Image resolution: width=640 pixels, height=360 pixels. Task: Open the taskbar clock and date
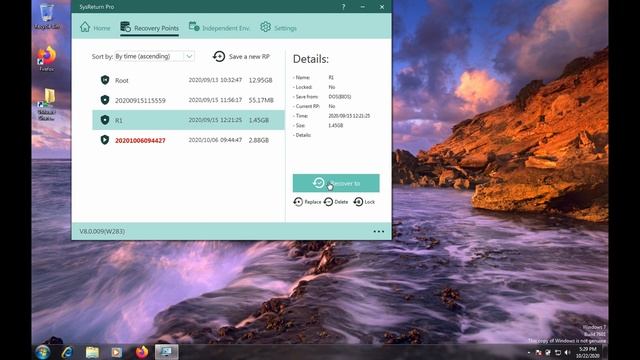588,352
